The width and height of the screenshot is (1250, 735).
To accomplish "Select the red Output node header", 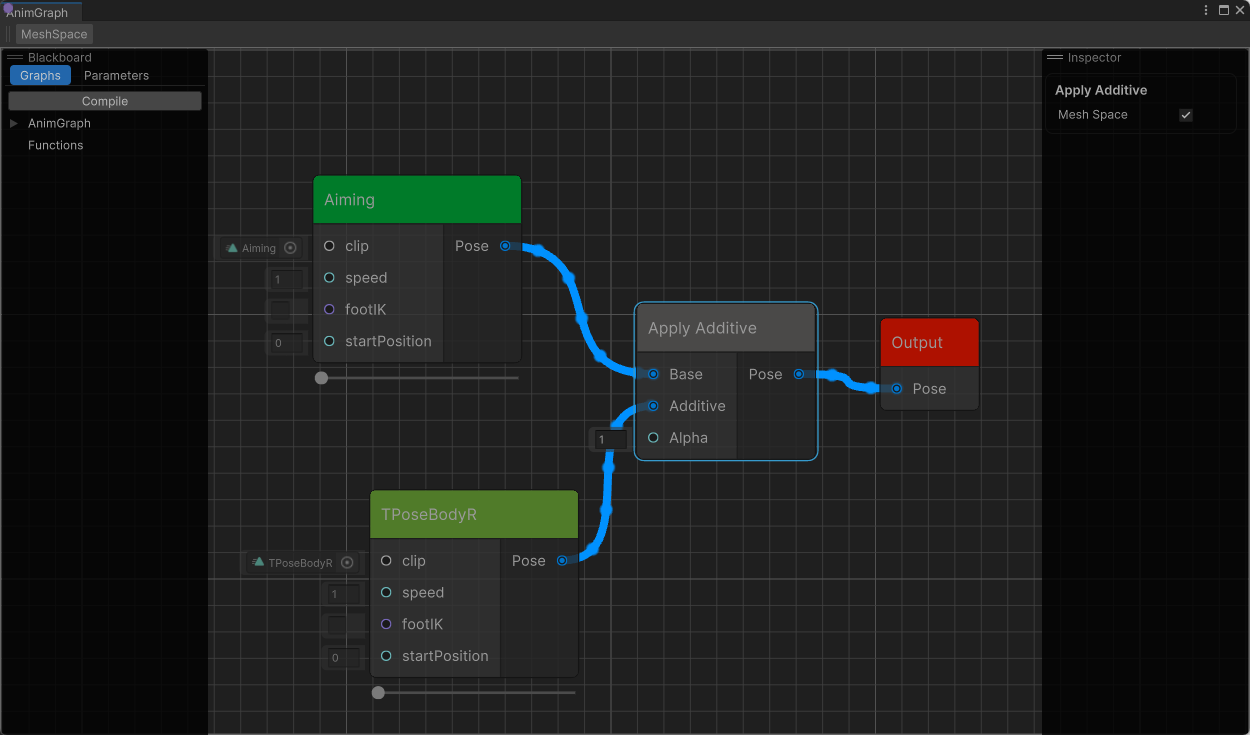I will [930, 342].
